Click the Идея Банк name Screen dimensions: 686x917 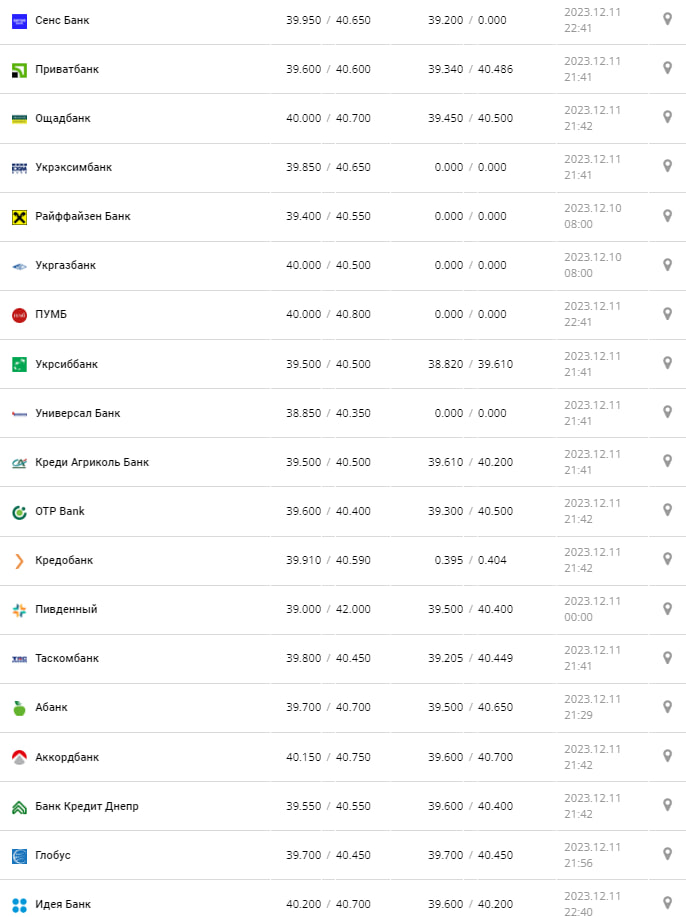click(x=63, y=904)
